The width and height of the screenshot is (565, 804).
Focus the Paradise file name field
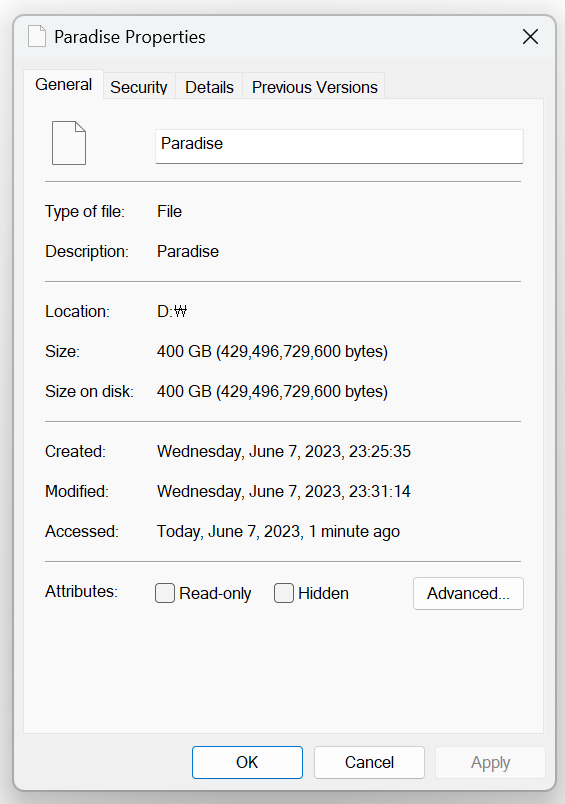tap(339, 147)
